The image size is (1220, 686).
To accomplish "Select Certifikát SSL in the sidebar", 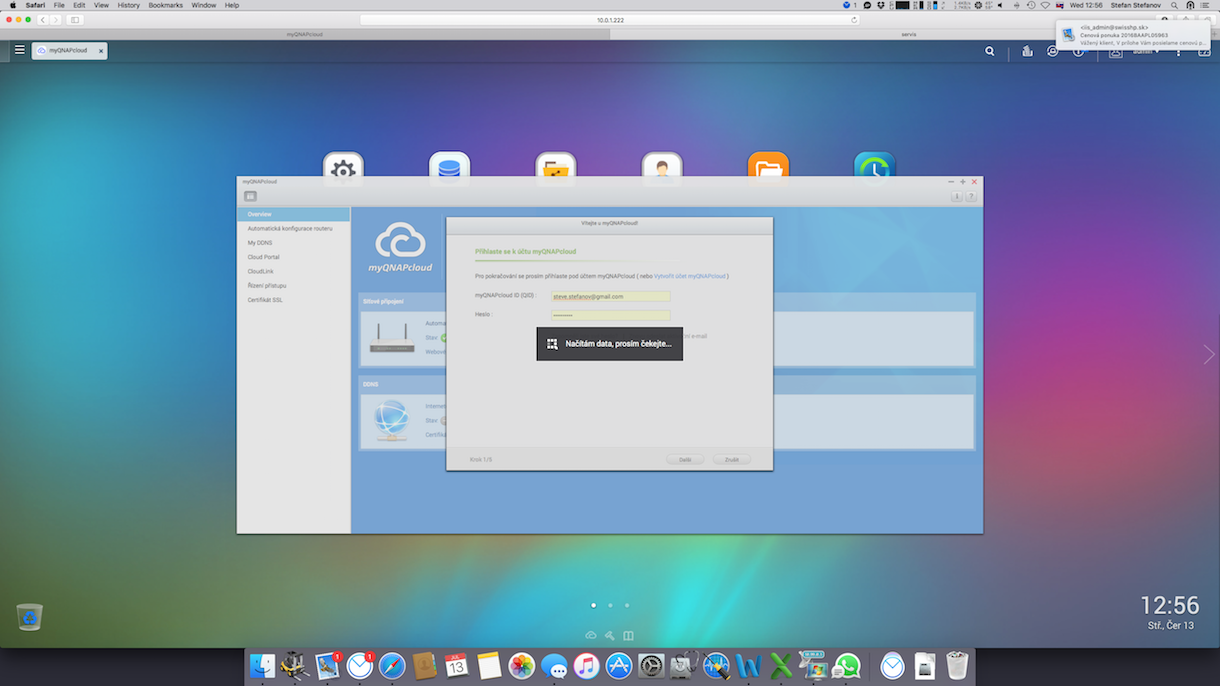I will (x=265, y=300).
